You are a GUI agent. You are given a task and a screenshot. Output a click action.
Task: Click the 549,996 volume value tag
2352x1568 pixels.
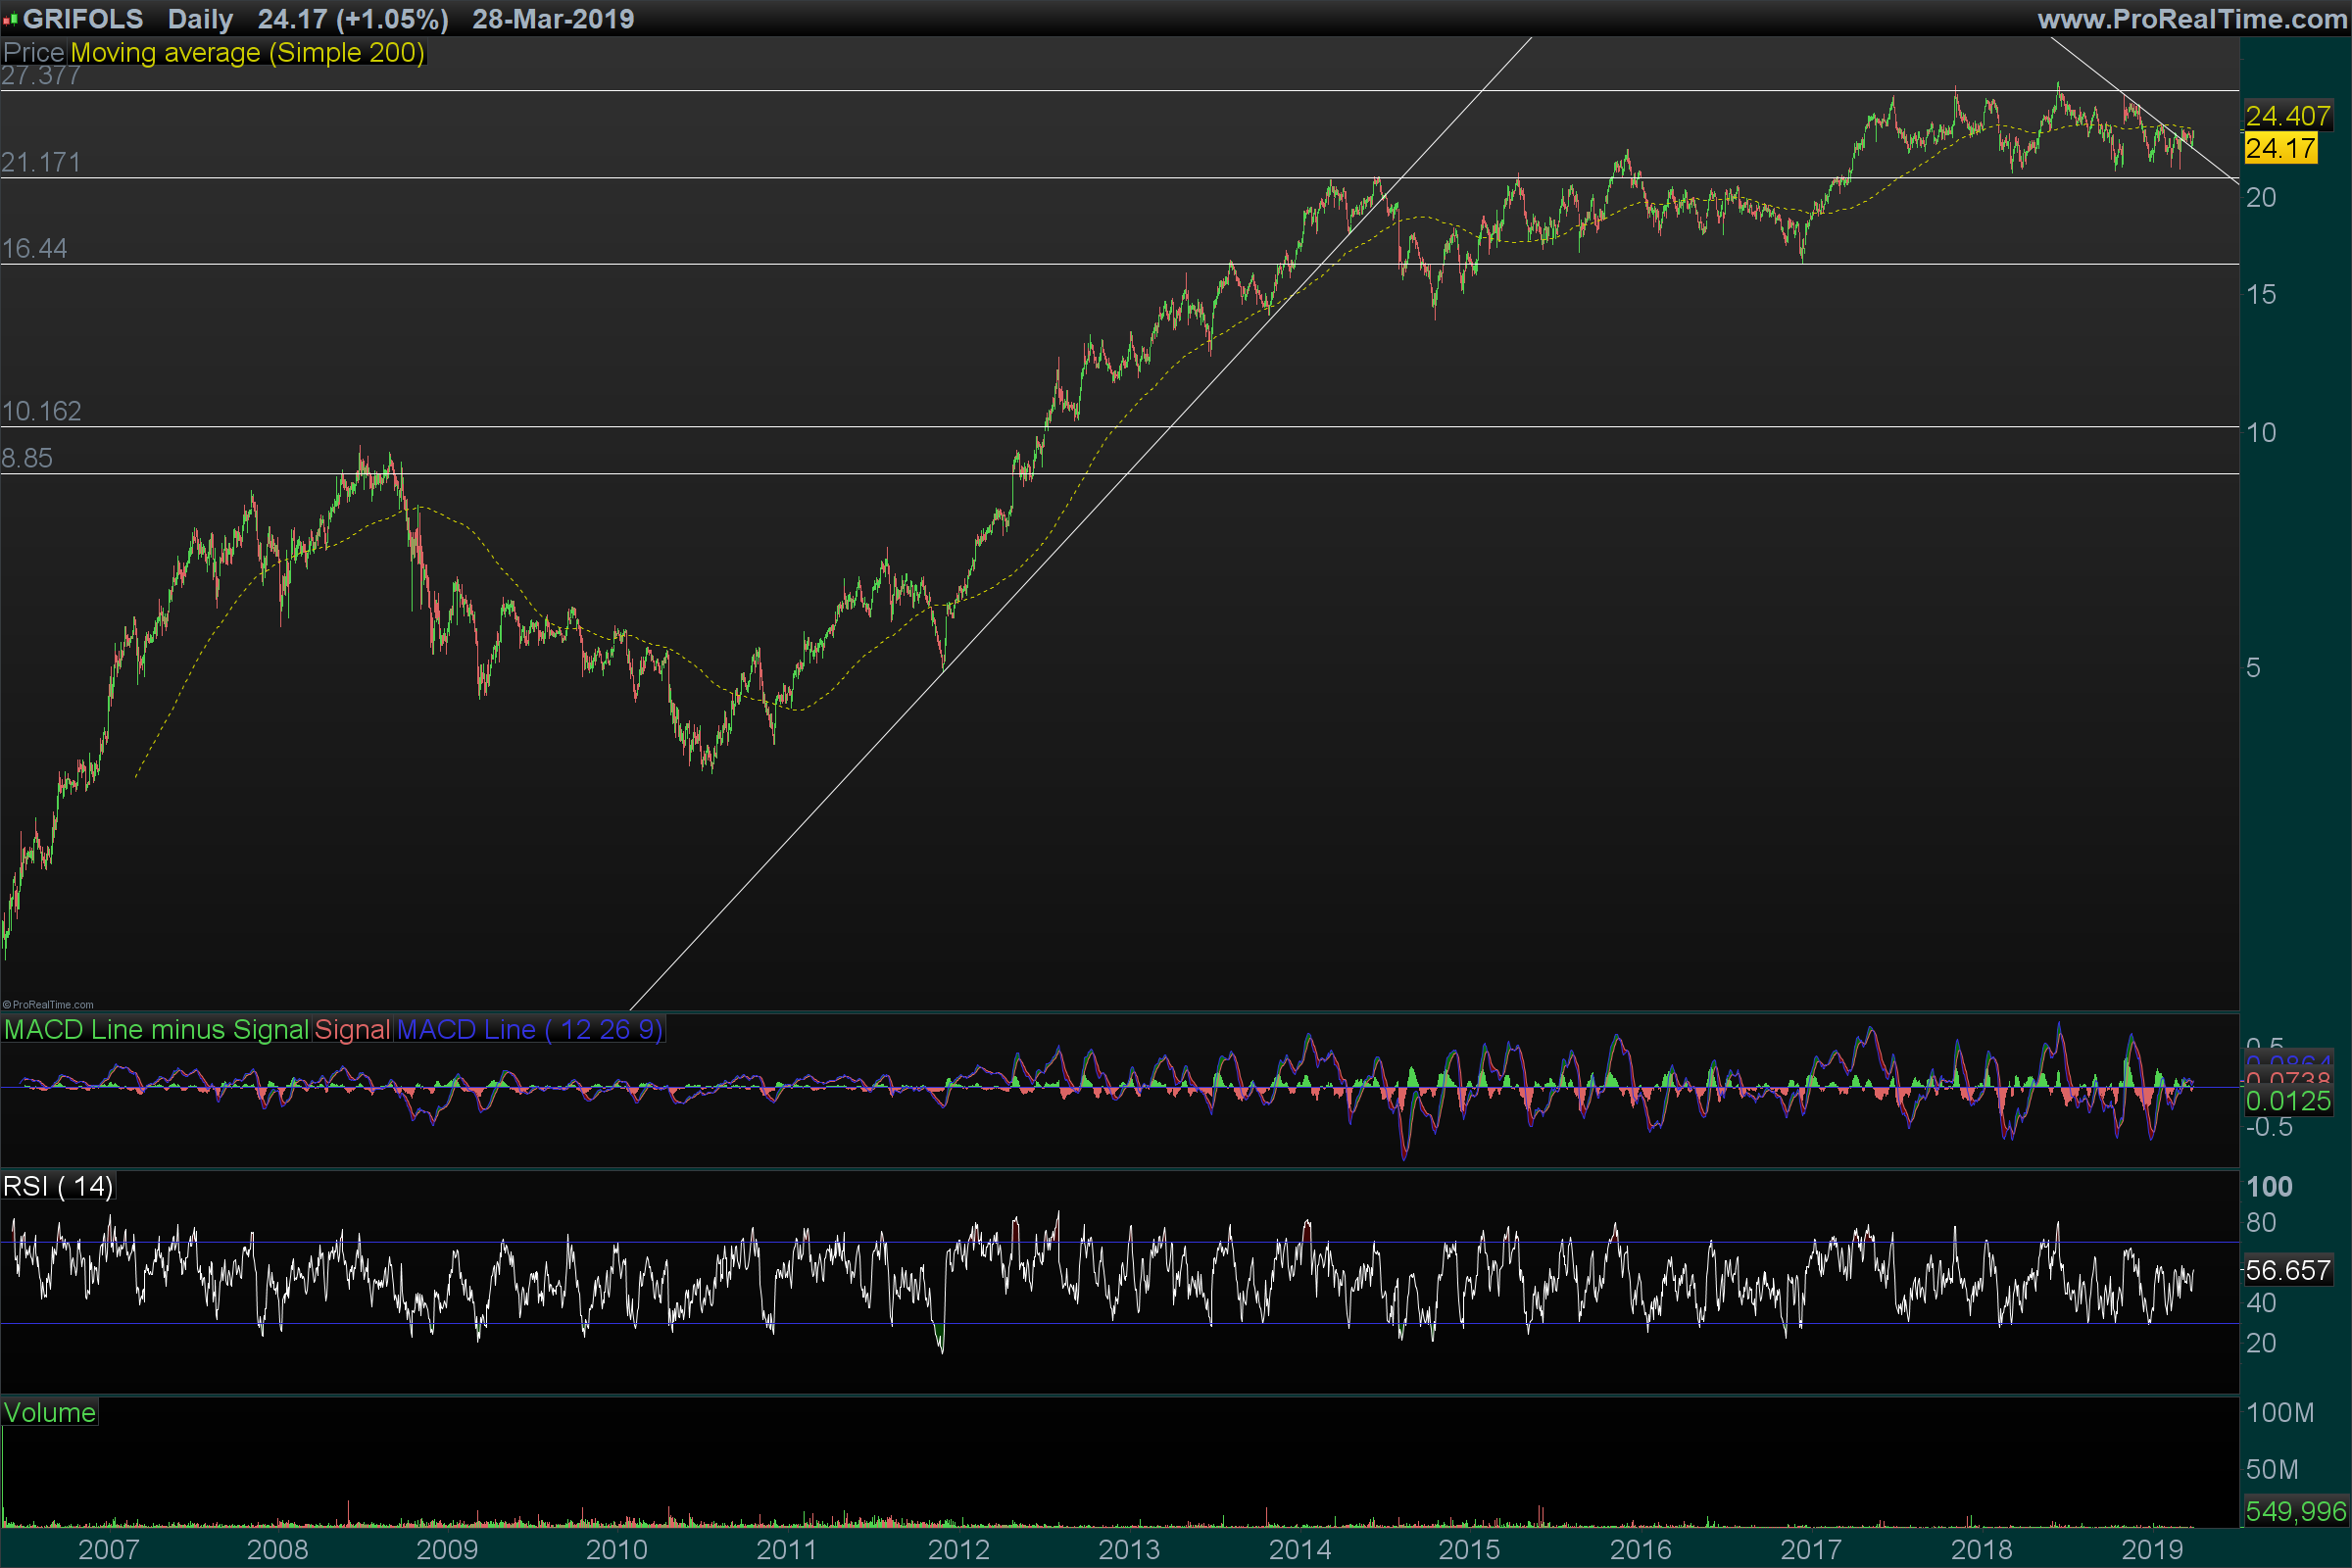click(x=2295, y=1511)
